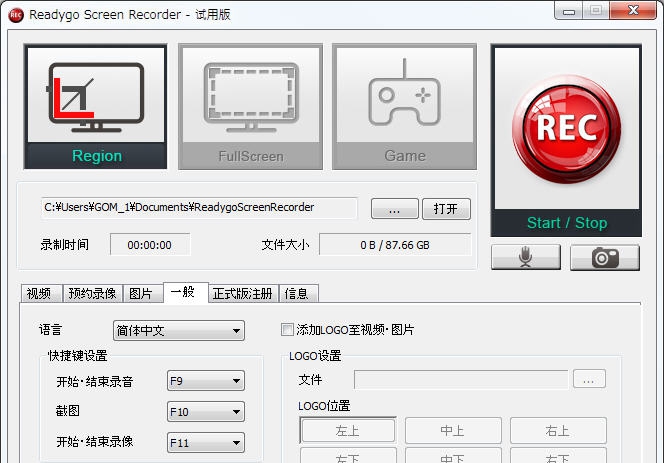Image resolution: width=664 pixels, height=463 pixels.
Task: Take a screenshot with the camera button
Action: coord(604,257)
